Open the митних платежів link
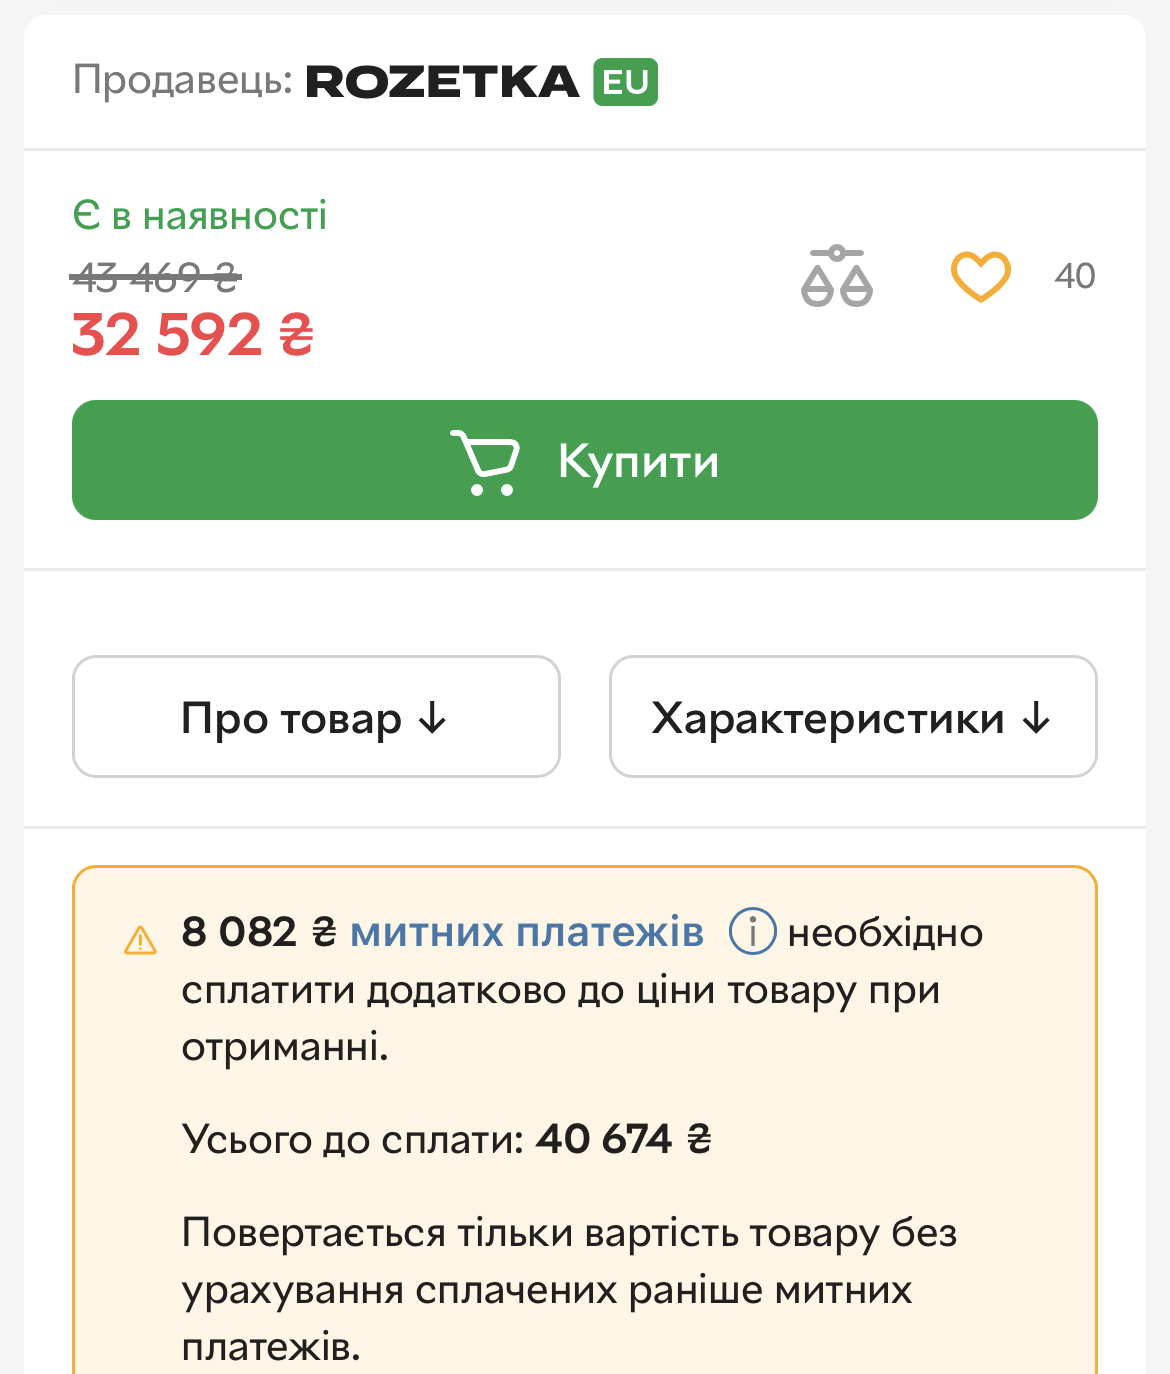Viewport: 1170px width, 1374px height. point(527,932)
